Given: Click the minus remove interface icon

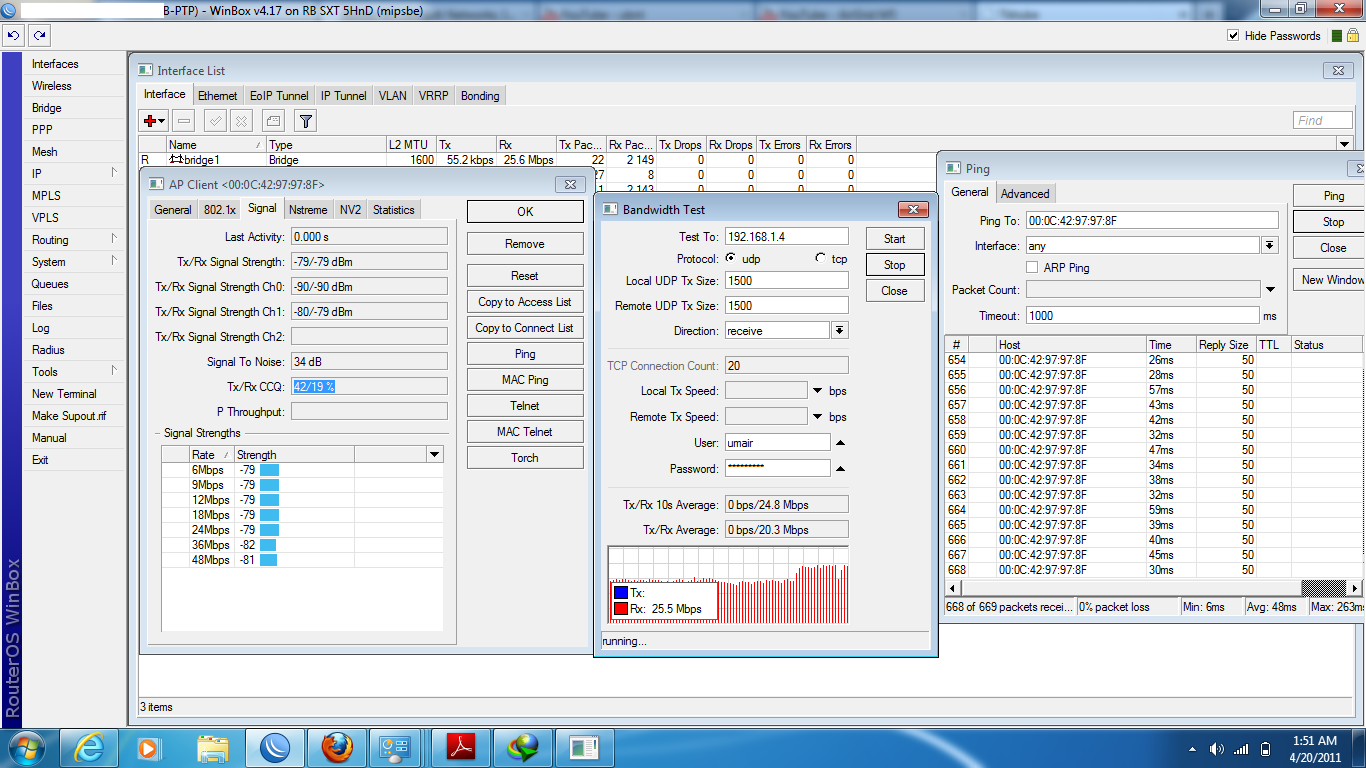Looking at the screenshot, I should [184, 121].
